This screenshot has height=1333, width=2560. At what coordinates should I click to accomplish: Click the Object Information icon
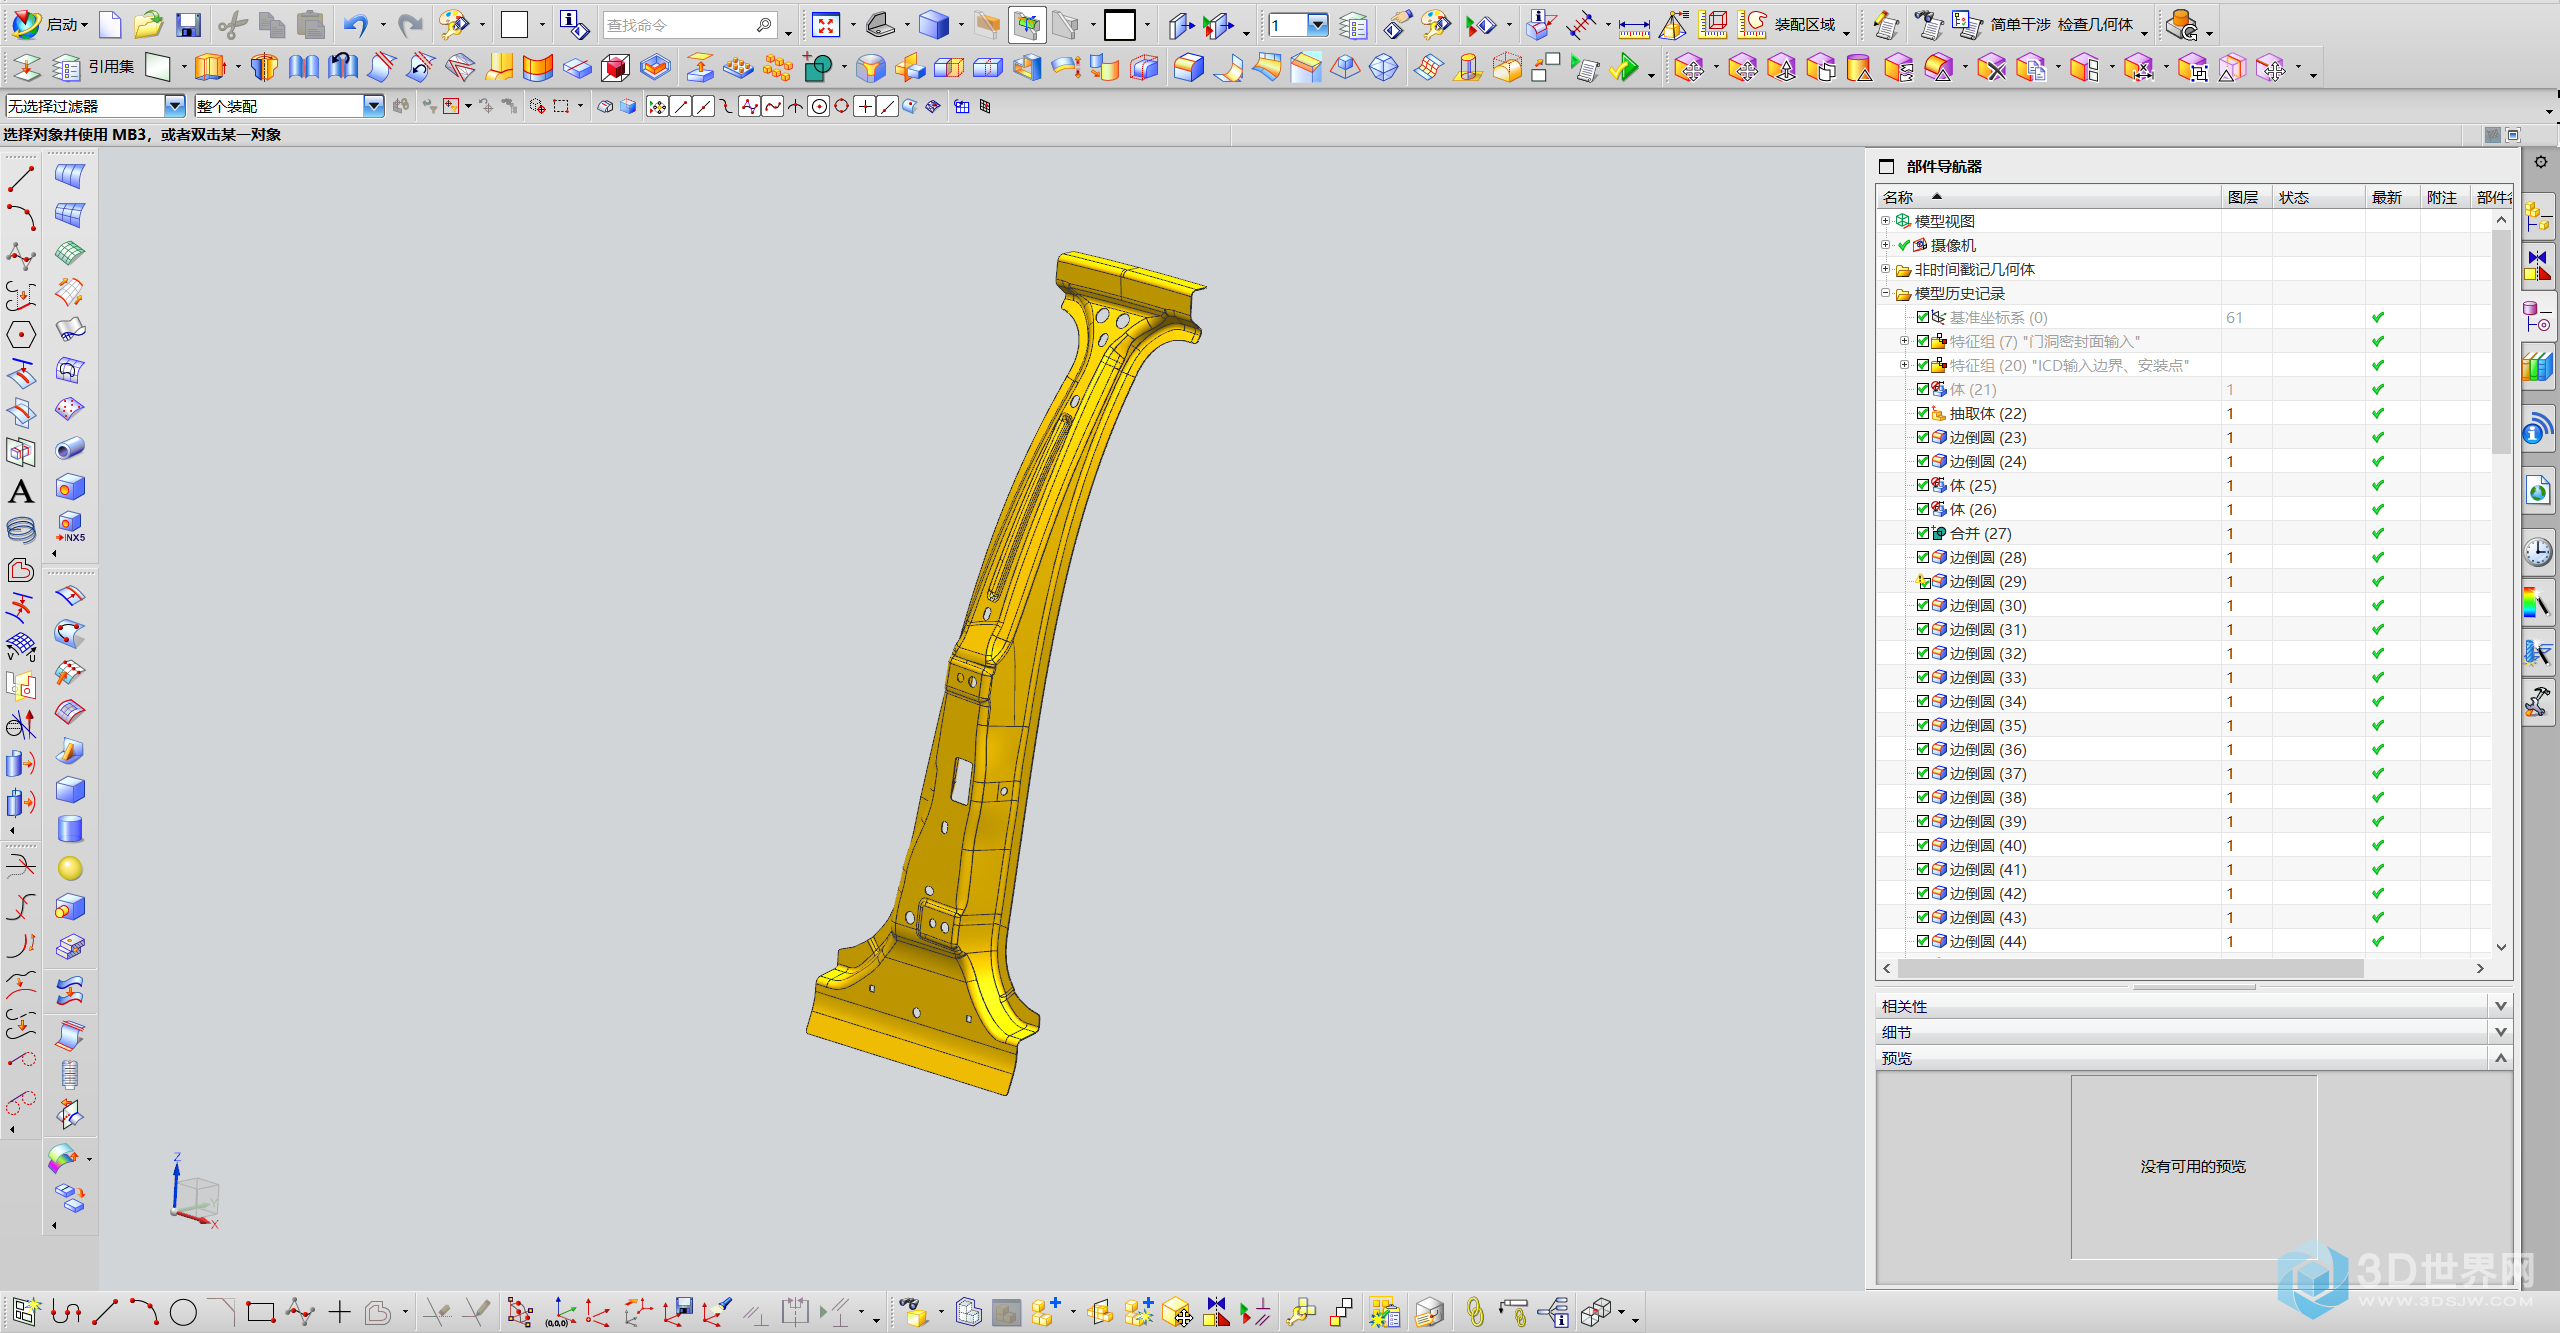pos(574,24)
